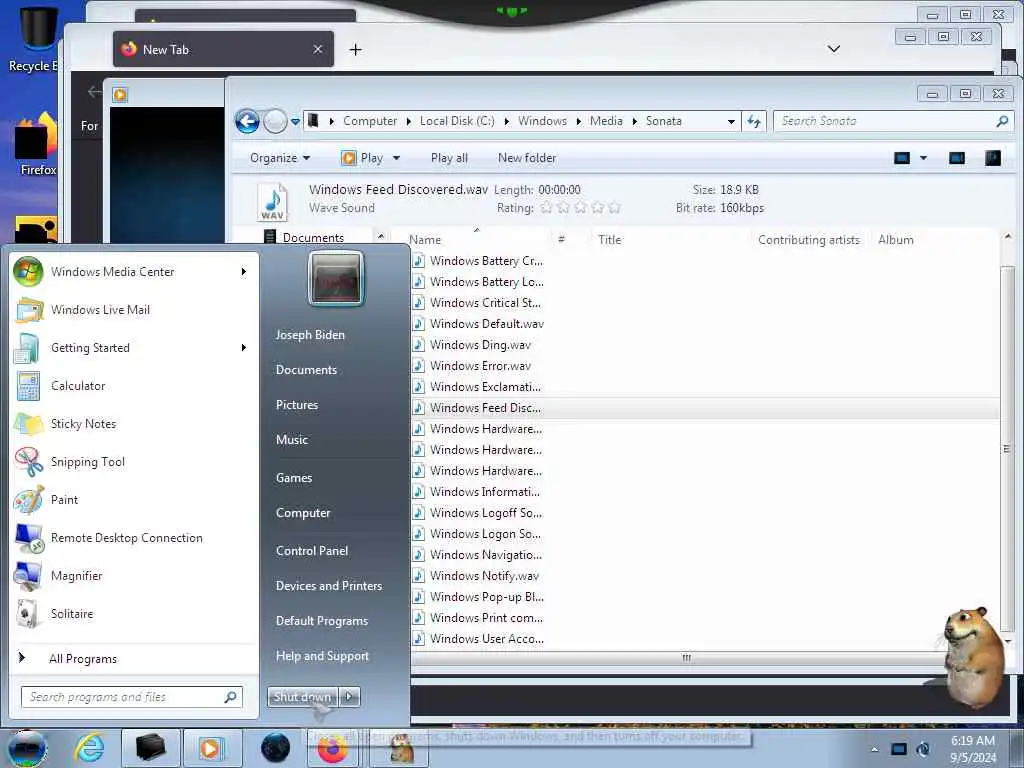The height and width of the screenshot is (768, 1024).
Task: Open Windows Media Player taskbar button
Action: click(x=212, y=748)
